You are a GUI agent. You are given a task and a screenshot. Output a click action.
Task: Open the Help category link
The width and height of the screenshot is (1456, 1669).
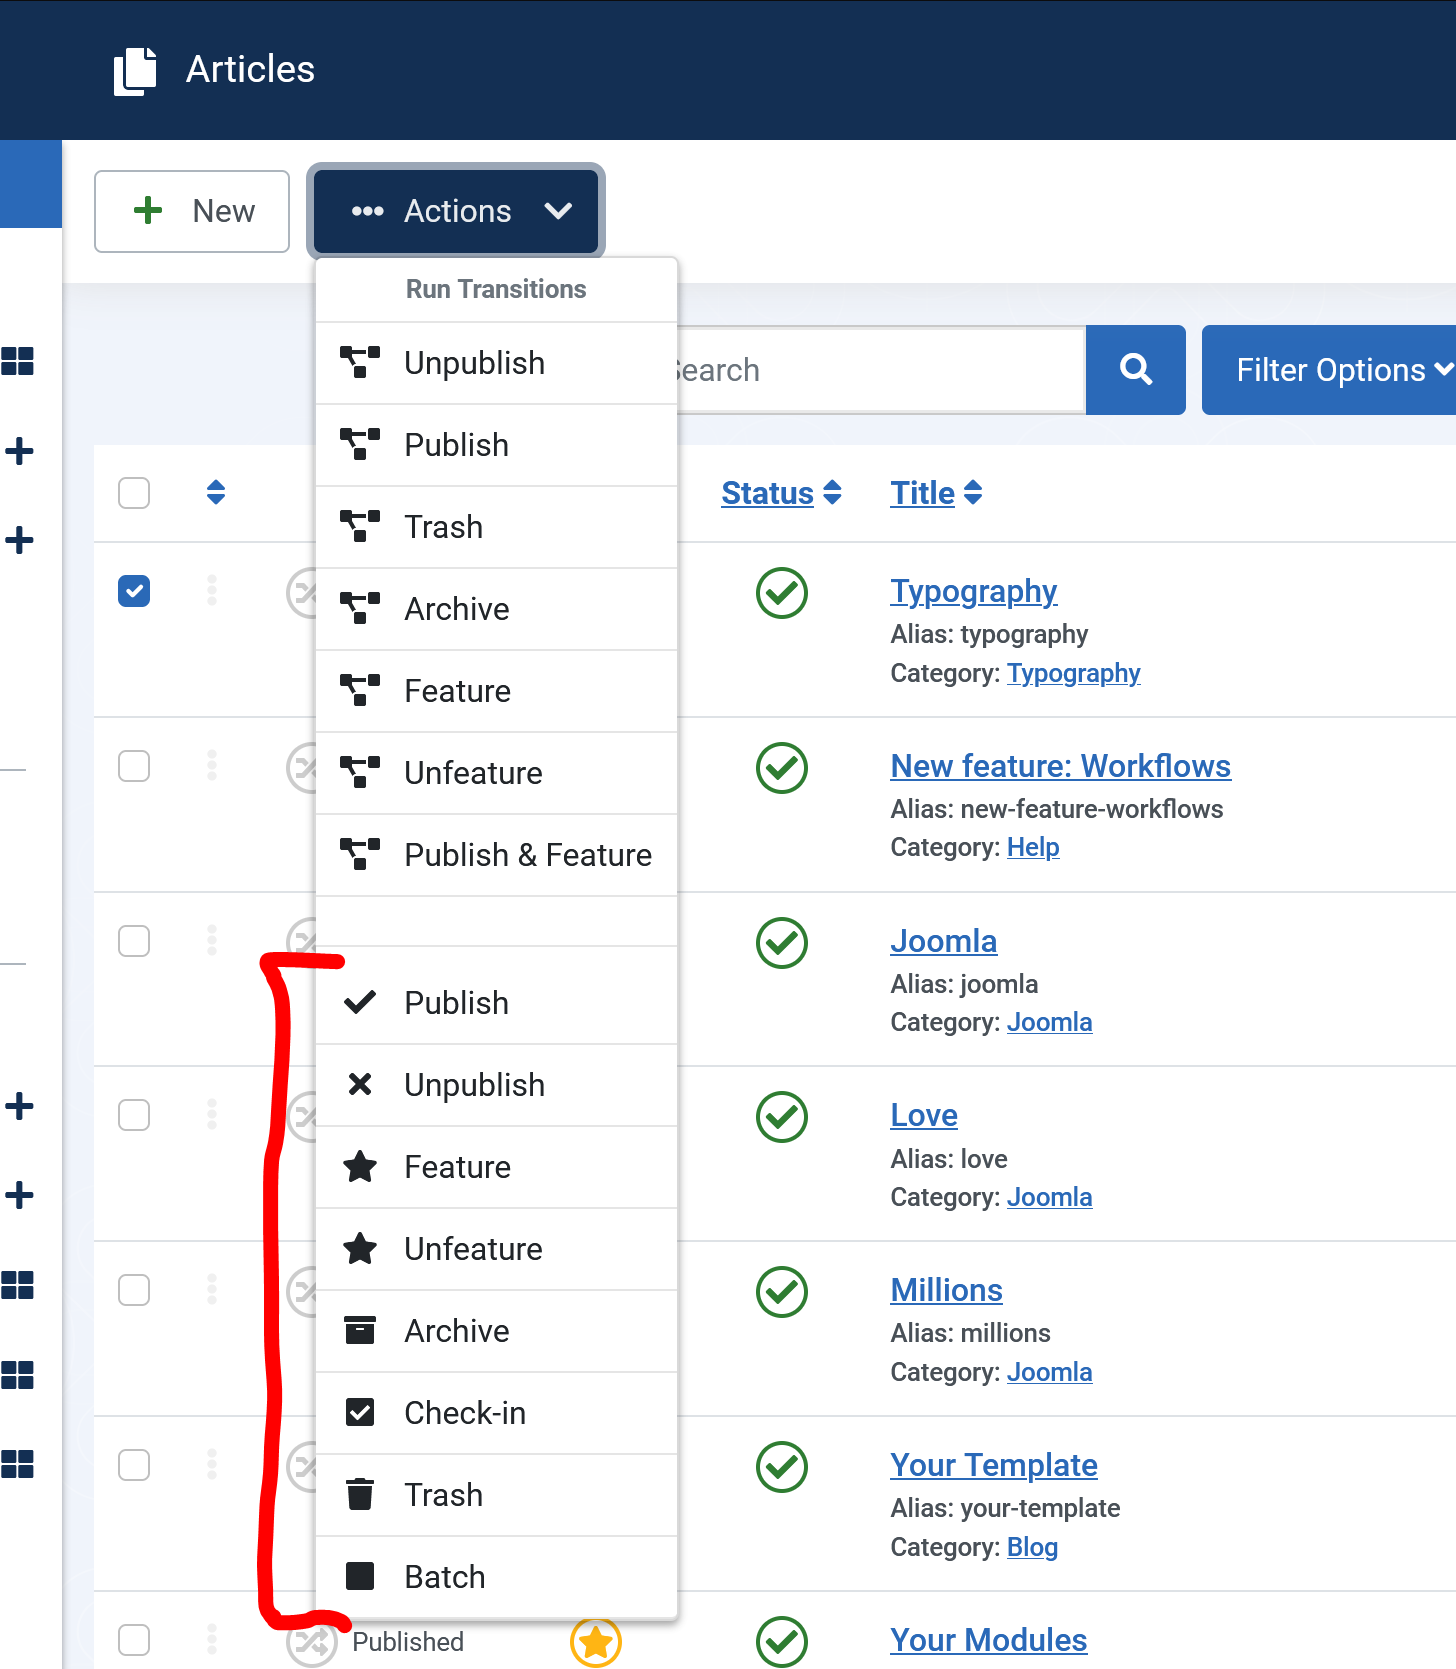pos(1033,847)
